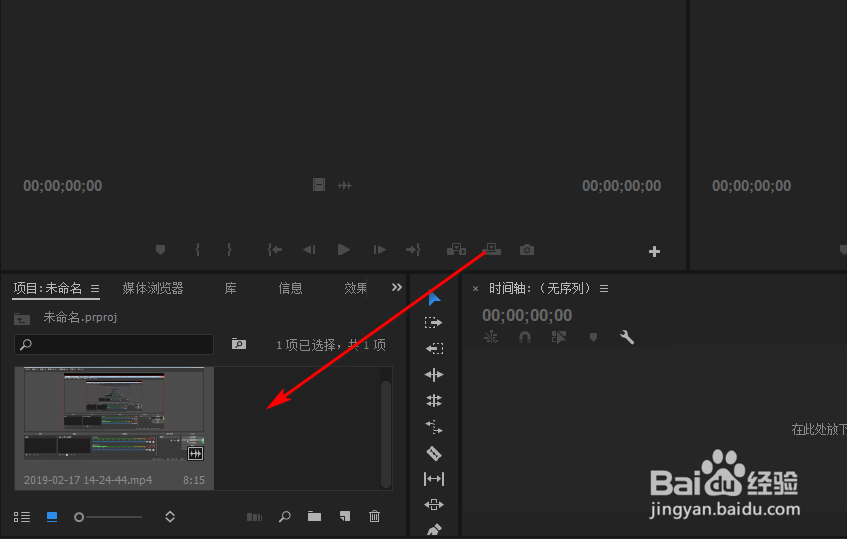The width and height of the screenshot is (847, 539).
Task: Export frame with the camera icon
Action: (527, 250)
